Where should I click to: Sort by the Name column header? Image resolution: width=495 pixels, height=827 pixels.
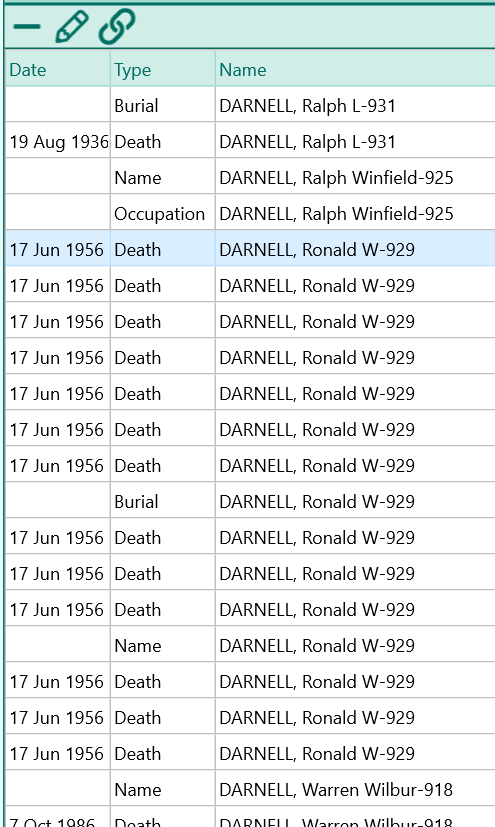pyautogui.click(x=355, y=70)
